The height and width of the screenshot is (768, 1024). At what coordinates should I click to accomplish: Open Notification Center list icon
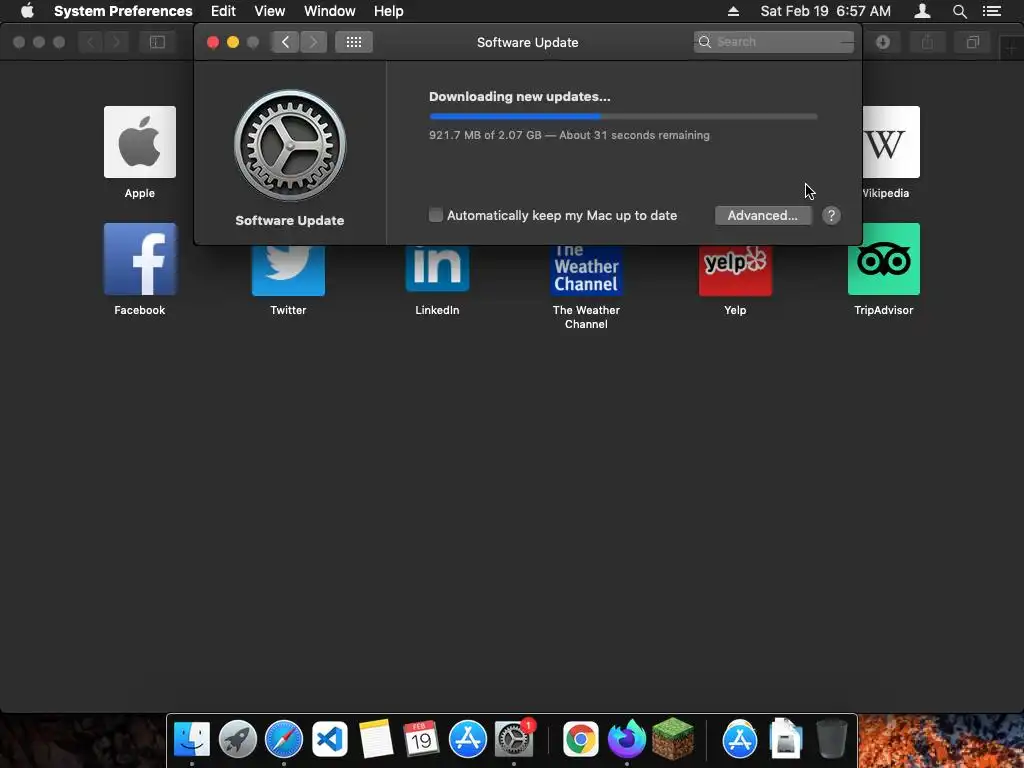click(992, 11)
